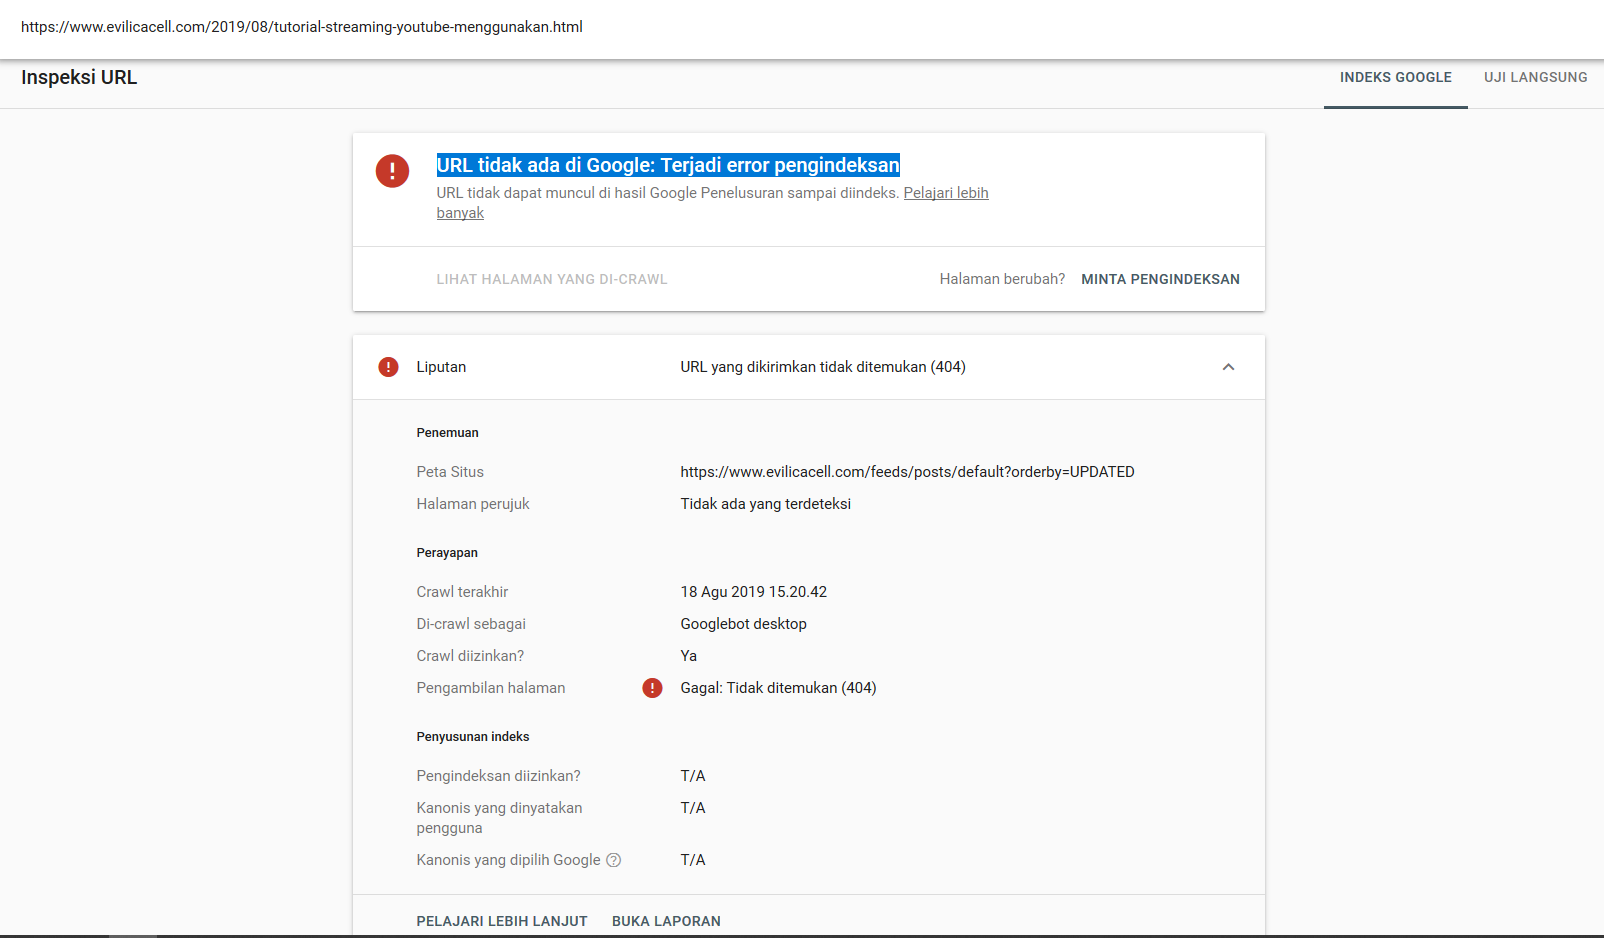Click the red error icon next to Liputan

pyautogui.click(x=388, y=367)
